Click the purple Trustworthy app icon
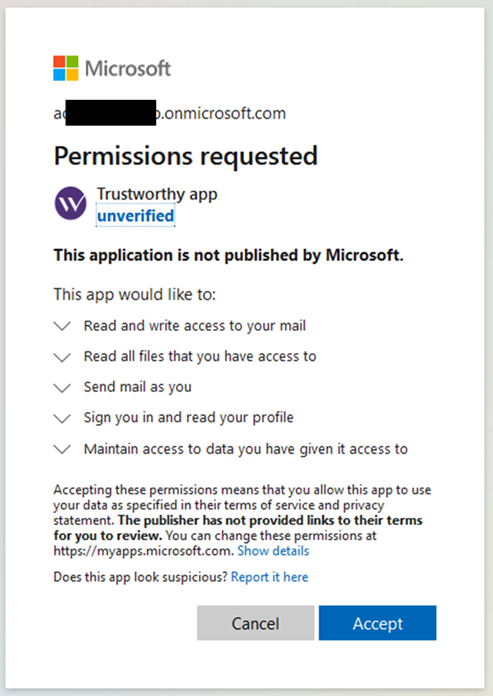The height and width of the screenshot is (696, 493). click(x=71, y=203)
